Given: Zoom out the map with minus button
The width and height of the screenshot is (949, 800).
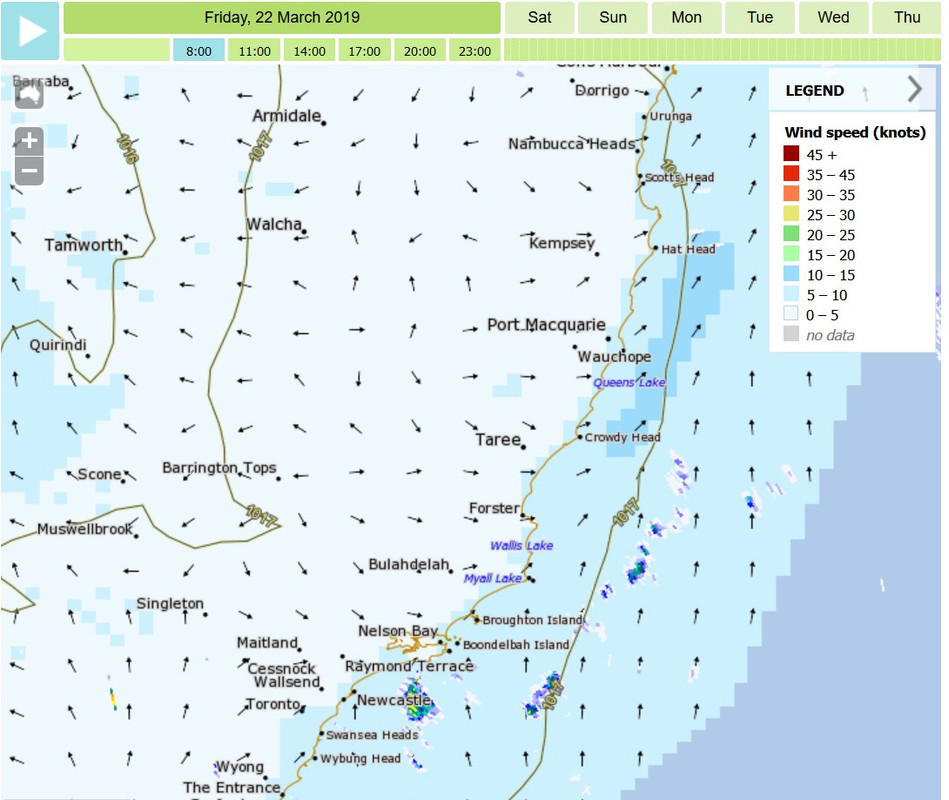Looking at the screenshot, I should tap(29, 170).
